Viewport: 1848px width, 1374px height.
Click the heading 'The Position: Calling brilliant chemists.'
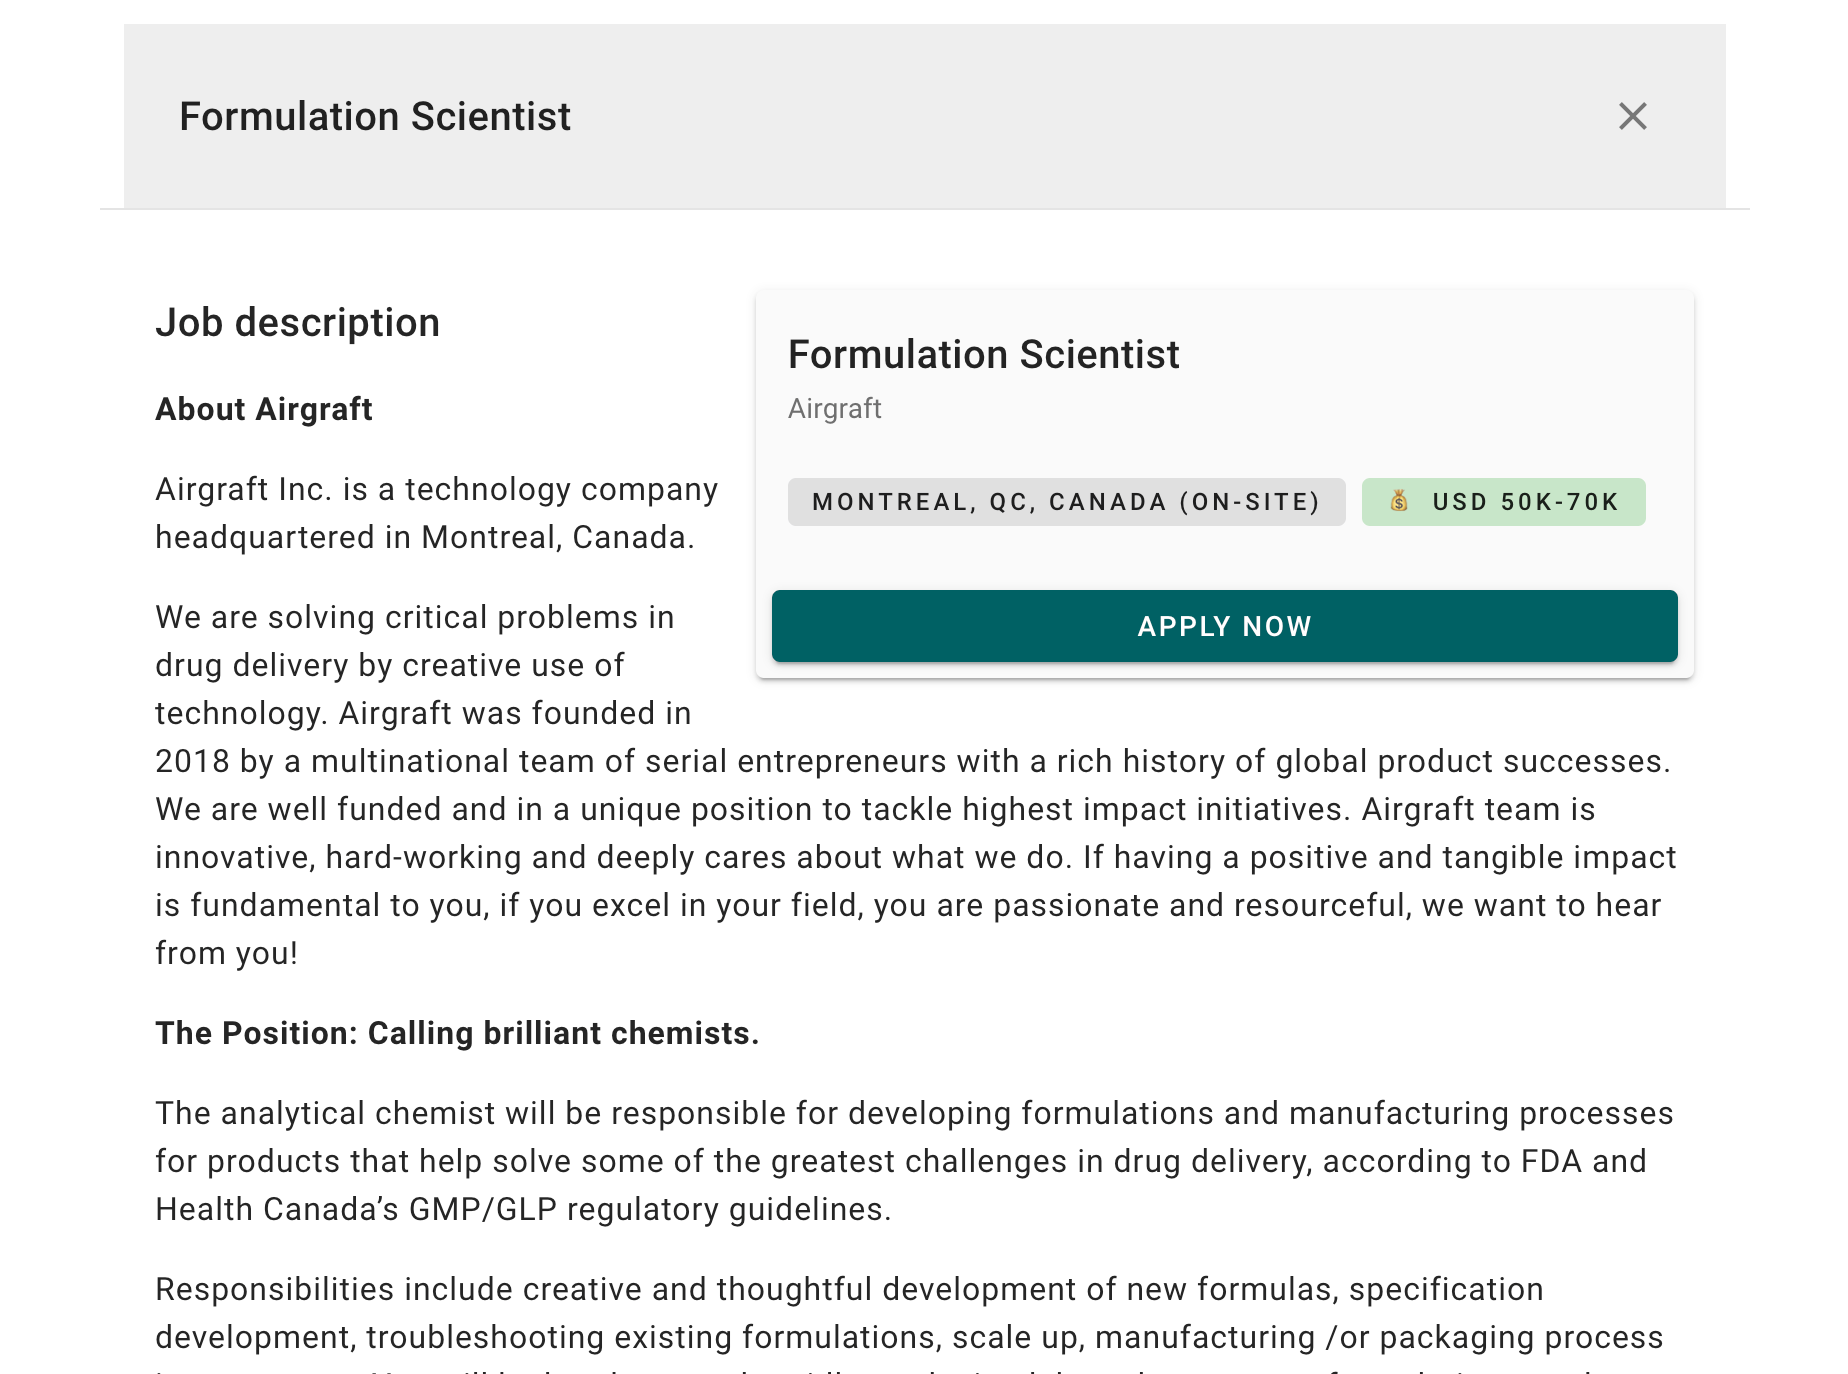click(457, 1033)
